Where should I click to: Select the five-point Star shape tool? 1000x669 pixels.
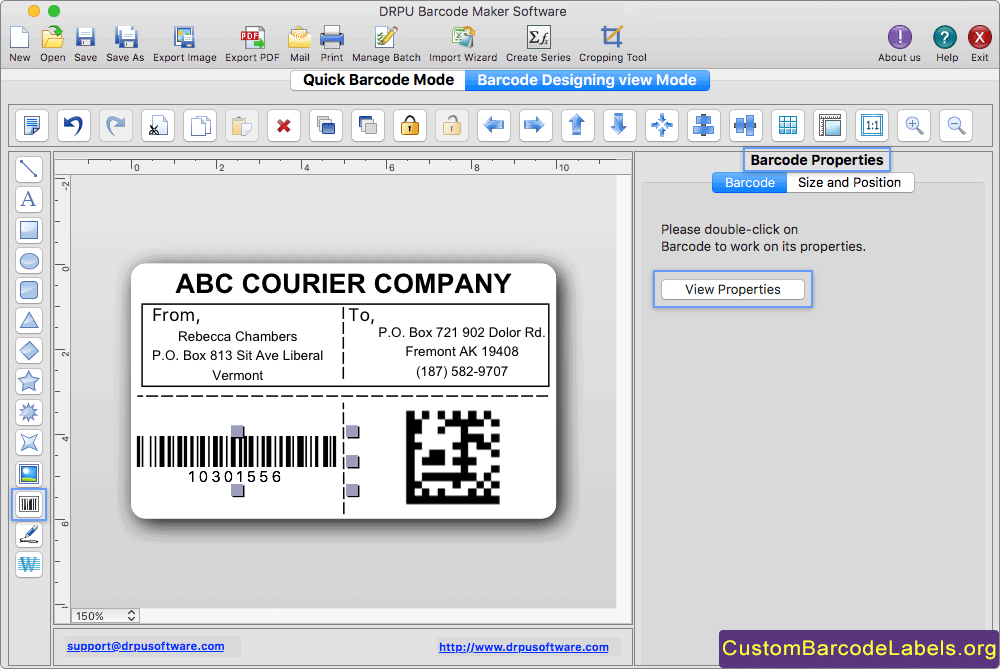click(x=29, y=381)
